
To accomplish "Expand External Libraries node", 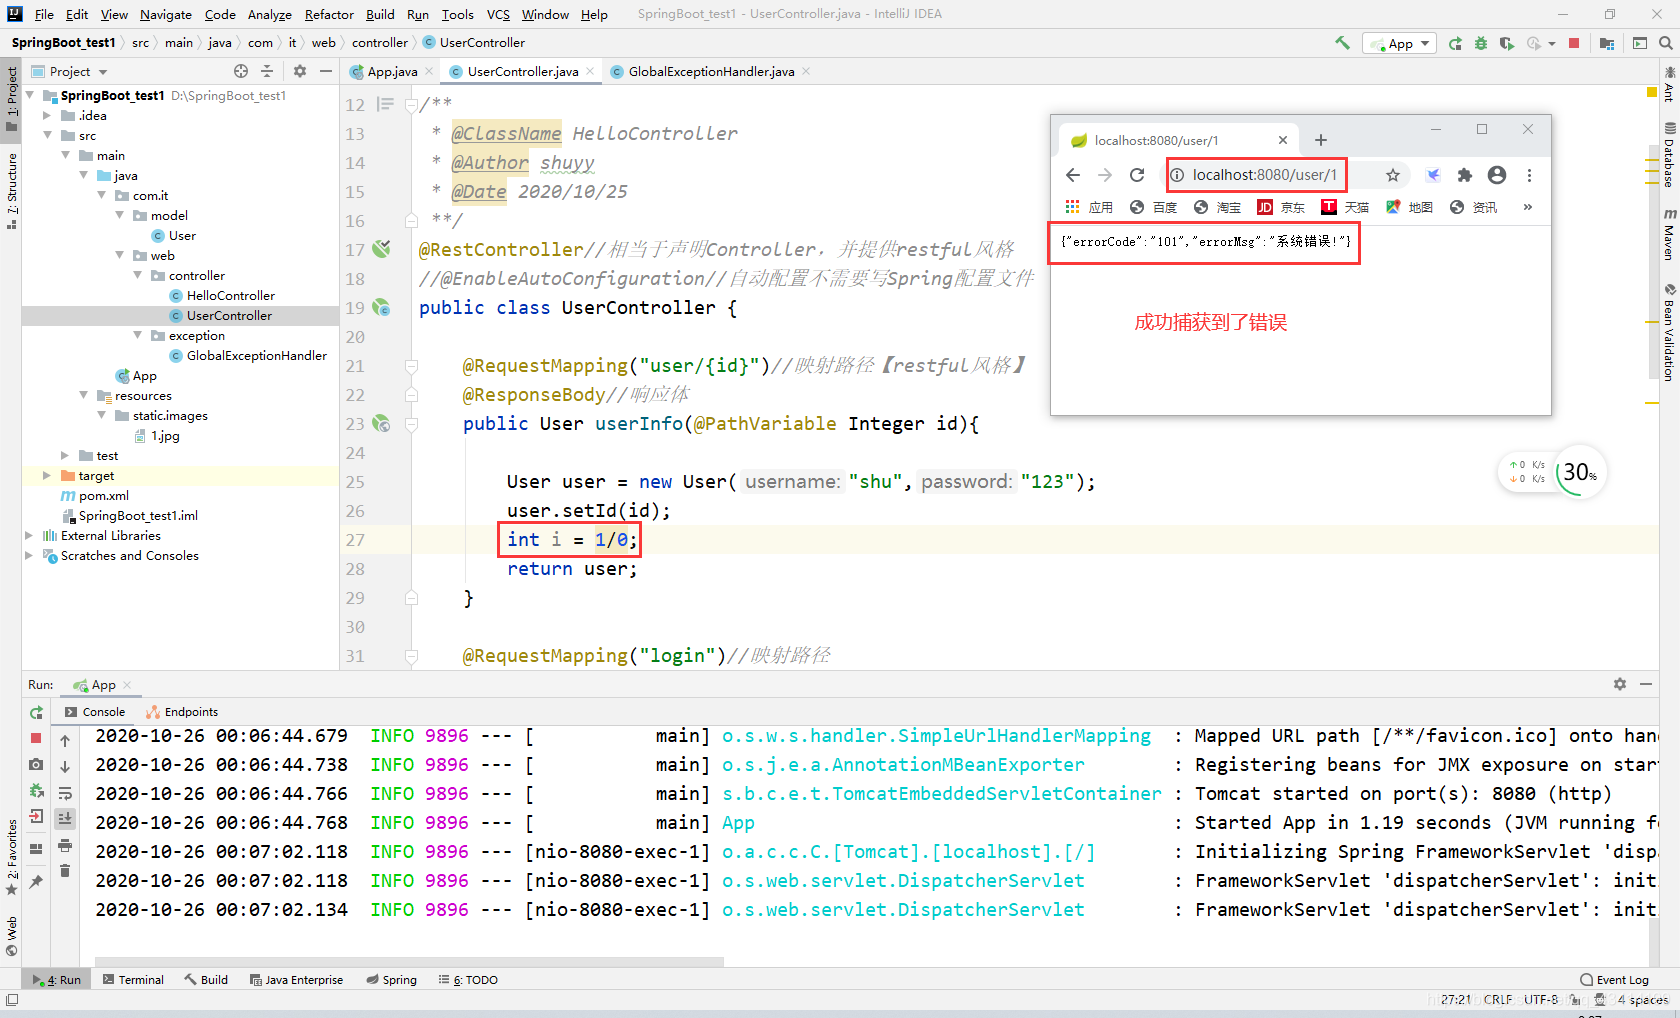I will 29,536.
